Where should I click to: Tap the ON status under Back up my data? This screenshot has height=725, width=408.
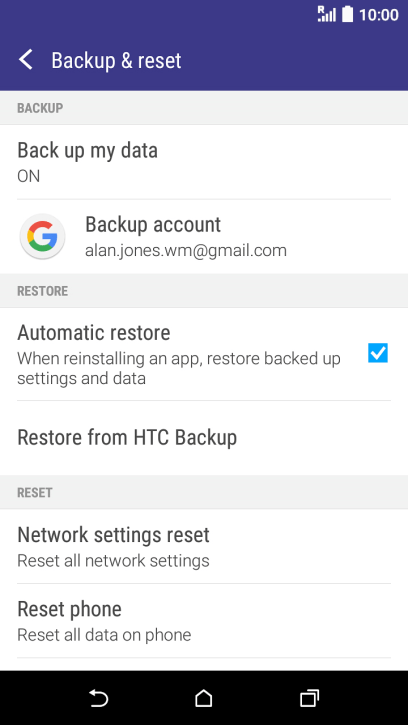[x=29, y=176]
